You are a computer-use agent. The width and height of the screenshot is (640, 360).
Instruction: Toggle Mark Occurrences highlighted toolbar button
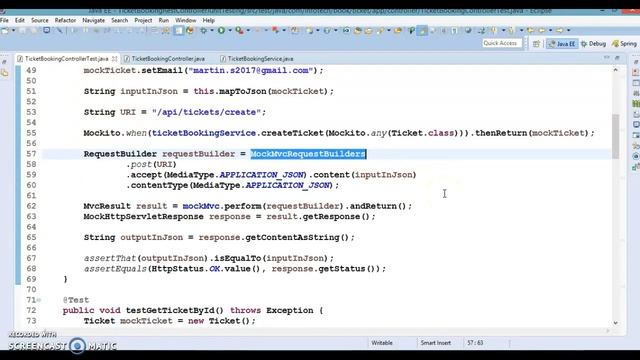point(422,30)
